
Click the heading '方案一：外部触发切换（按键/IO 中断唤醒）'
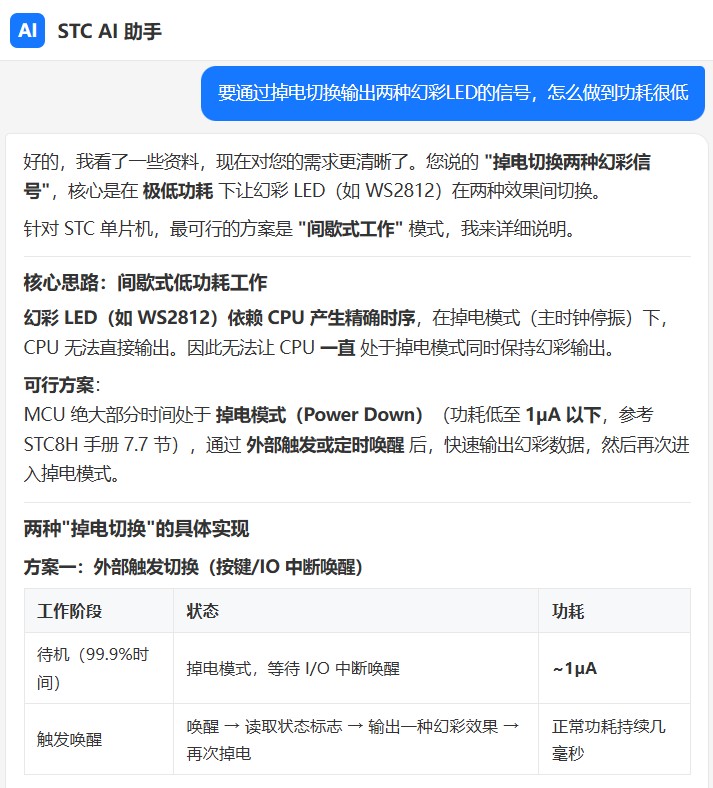pyautogui.click(x=193, y=567)
